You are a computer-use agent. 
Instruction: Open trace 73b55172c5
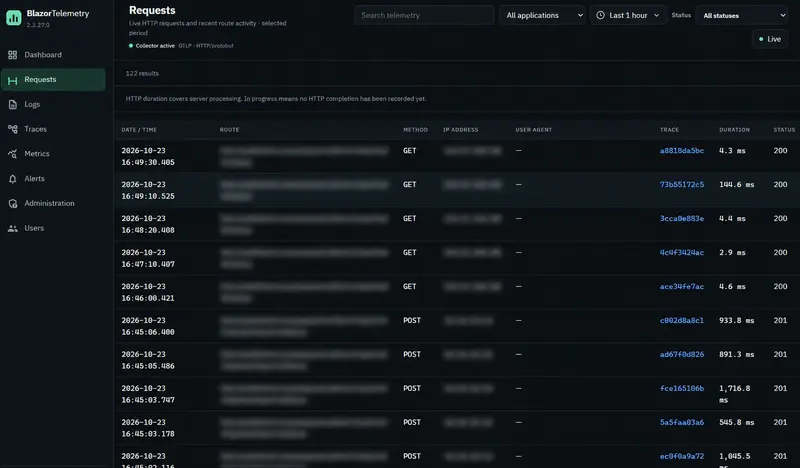point(682,184)
